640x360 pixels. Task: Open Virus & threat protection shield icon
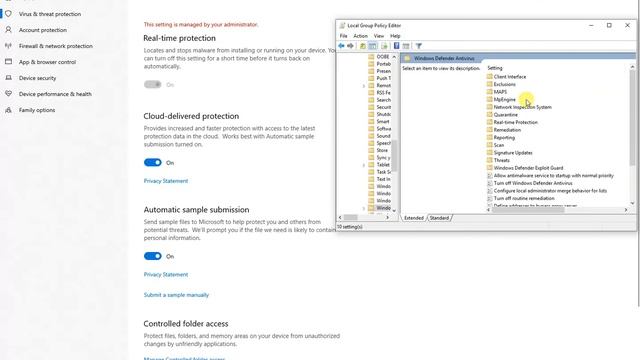point(8,14)
